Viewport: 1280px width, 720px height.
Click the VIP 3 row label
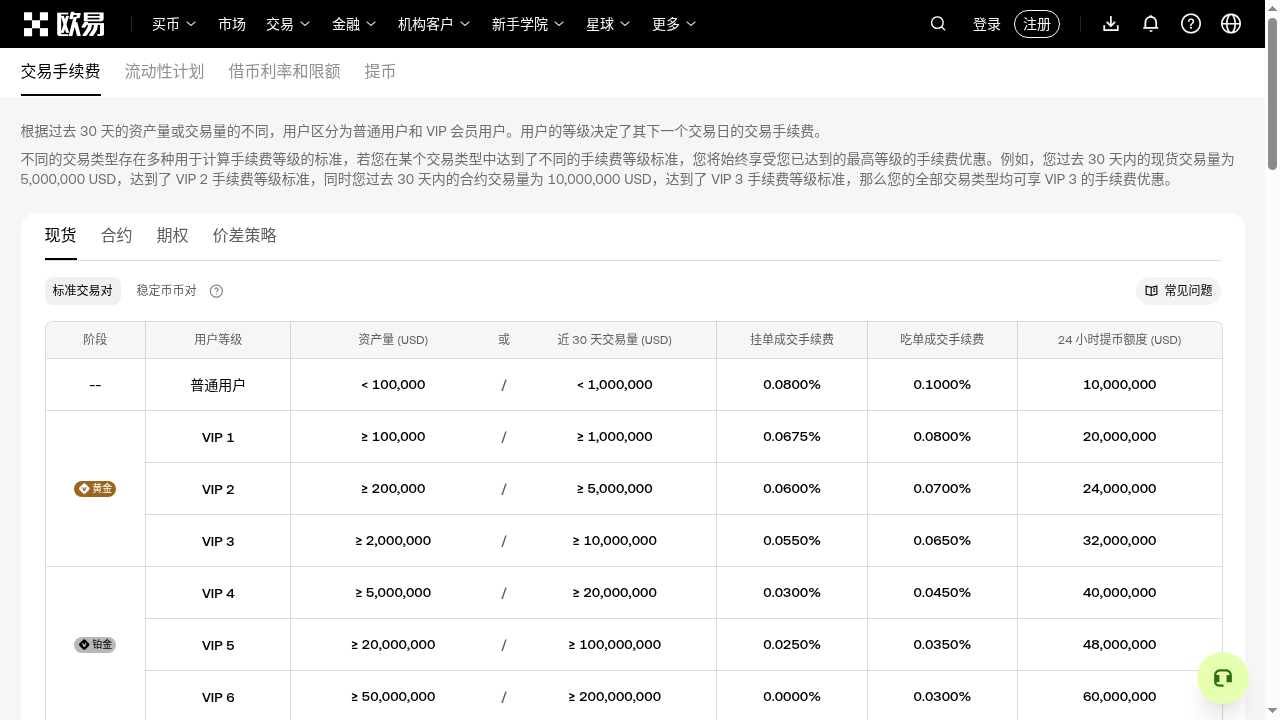tap(218, 541)
